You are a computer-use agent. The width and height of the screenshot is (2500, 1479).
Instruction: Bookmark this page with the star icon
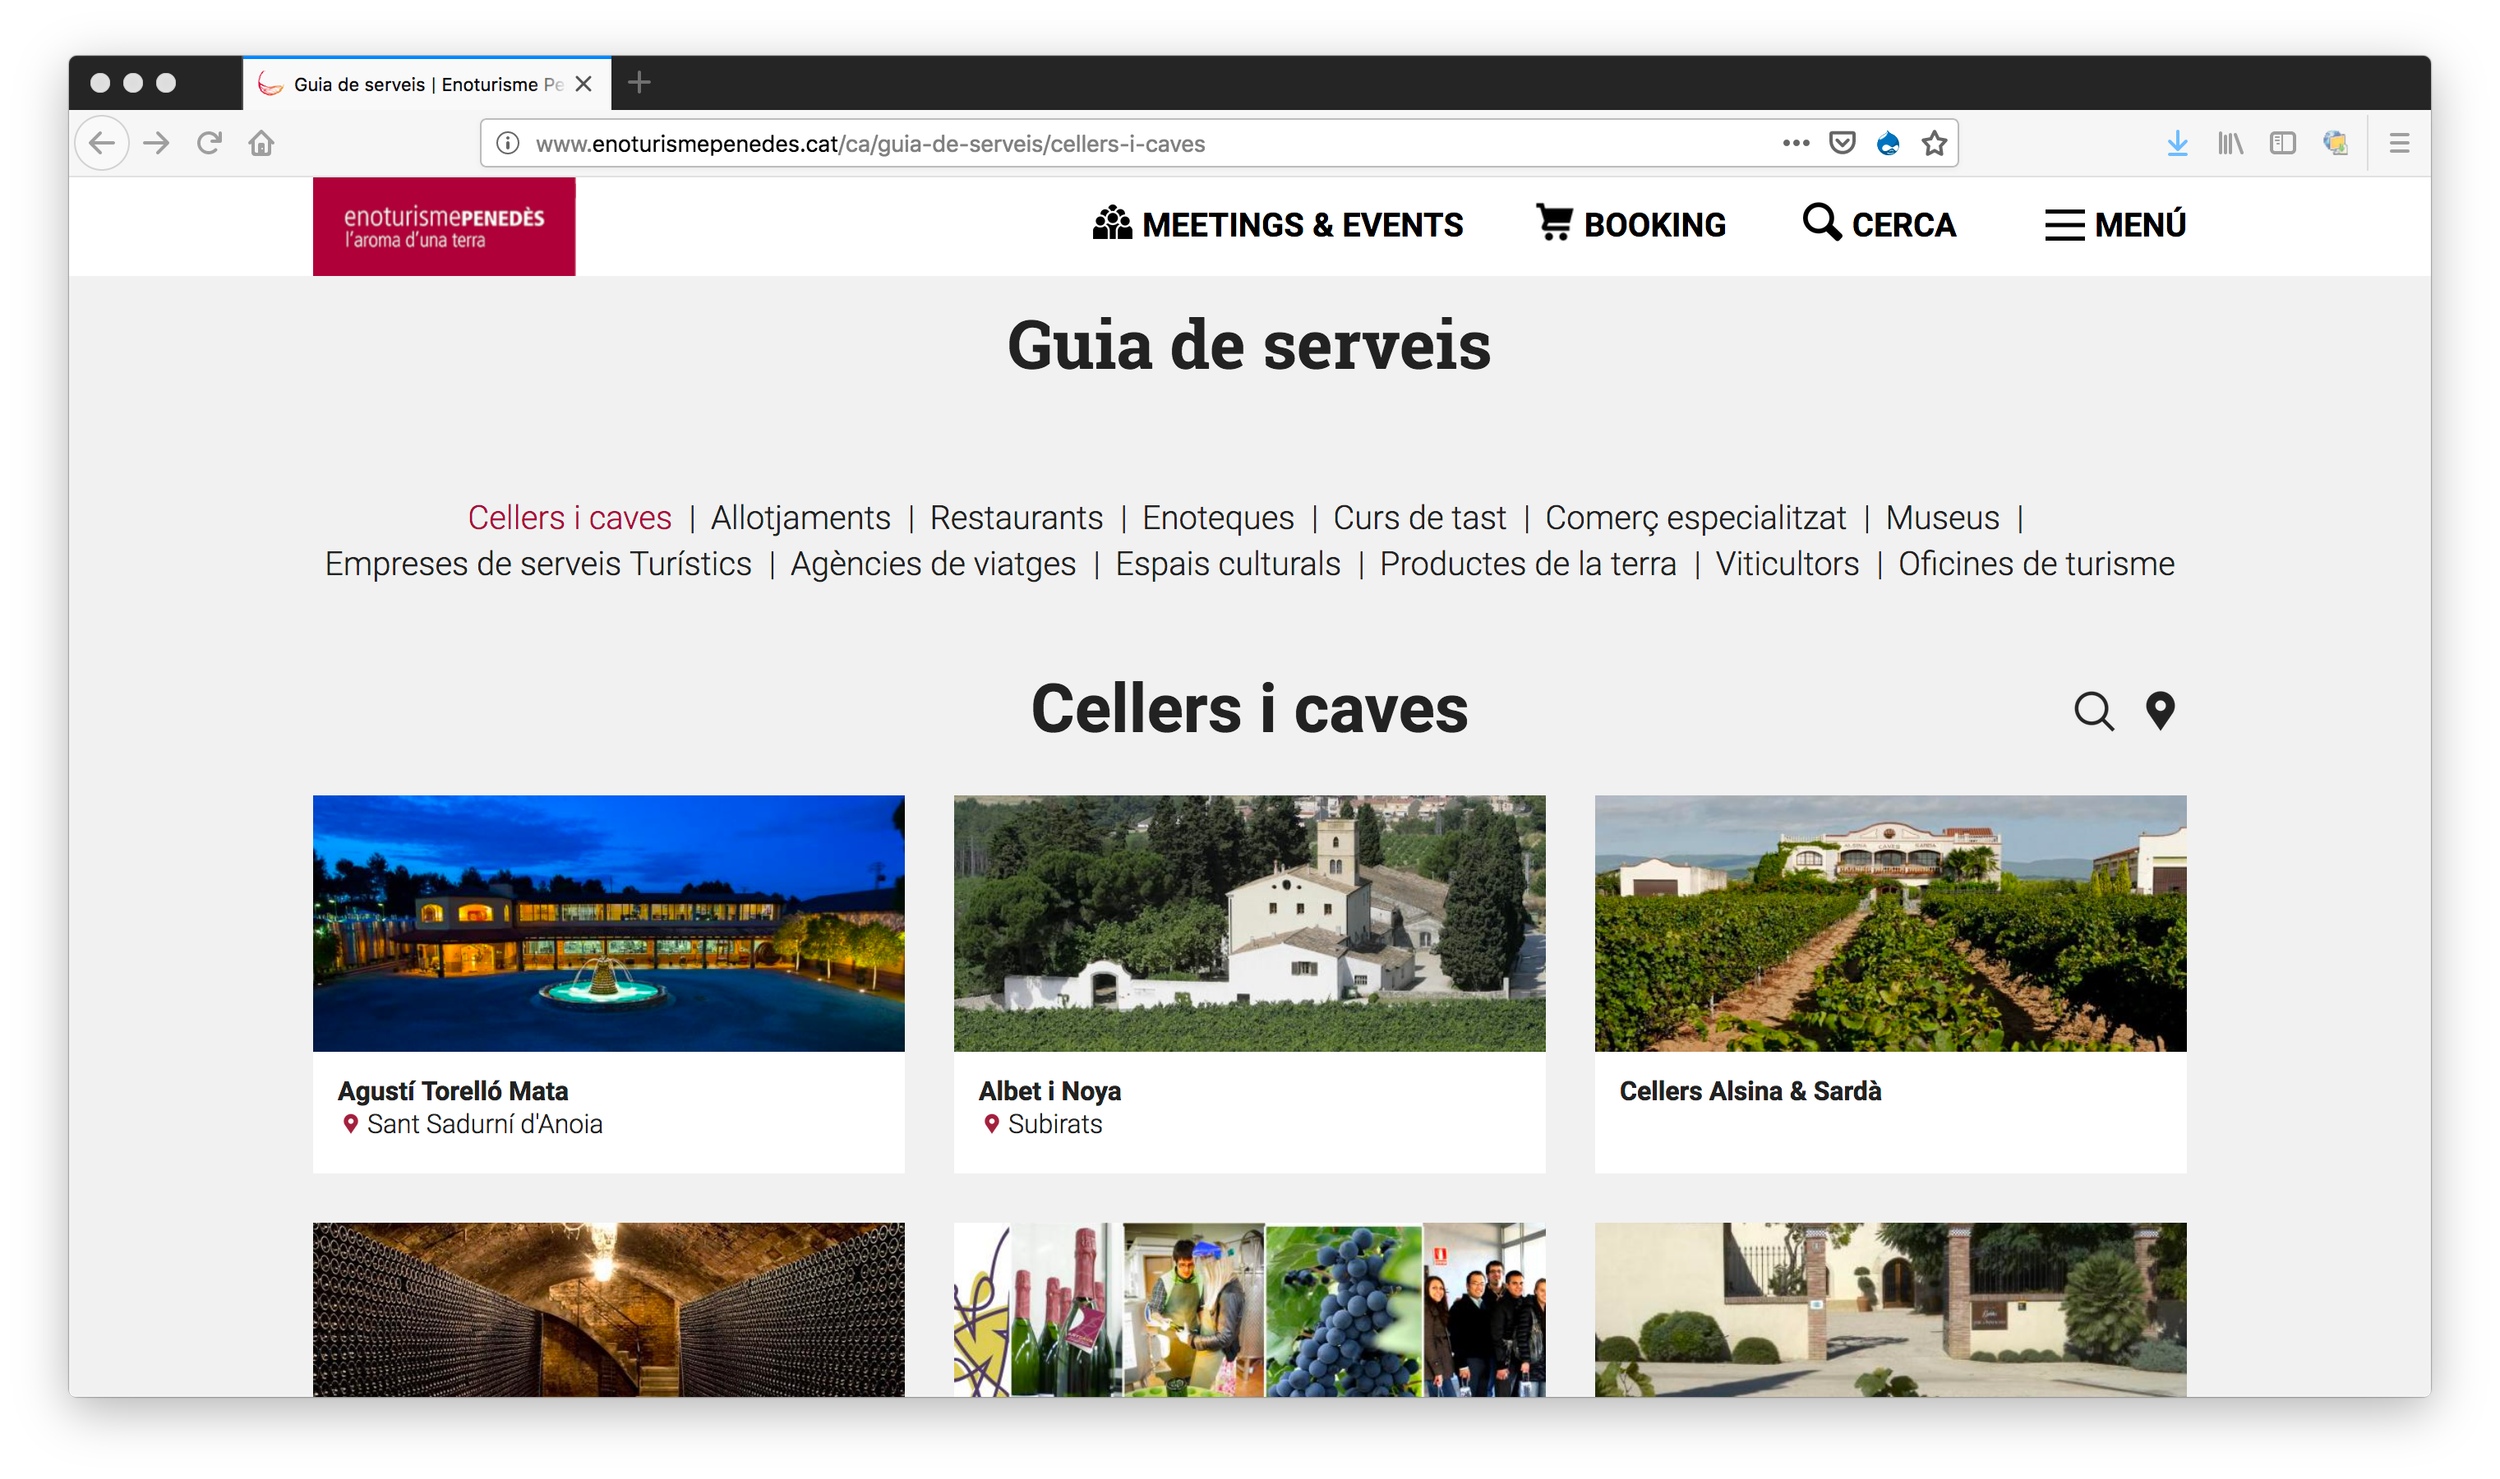(x=1934, y=143)
